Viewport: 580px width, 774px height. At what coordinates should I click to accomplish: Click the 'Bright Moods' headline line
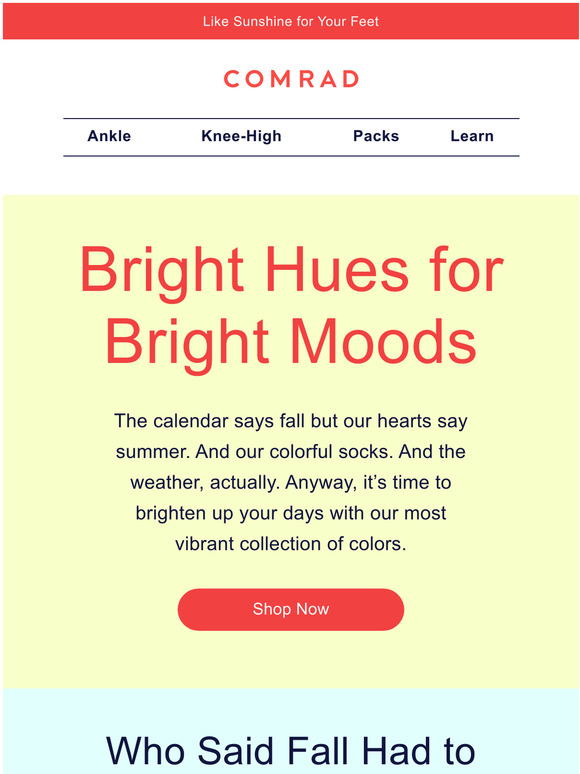pyautogui.click(x=291, y=343)
